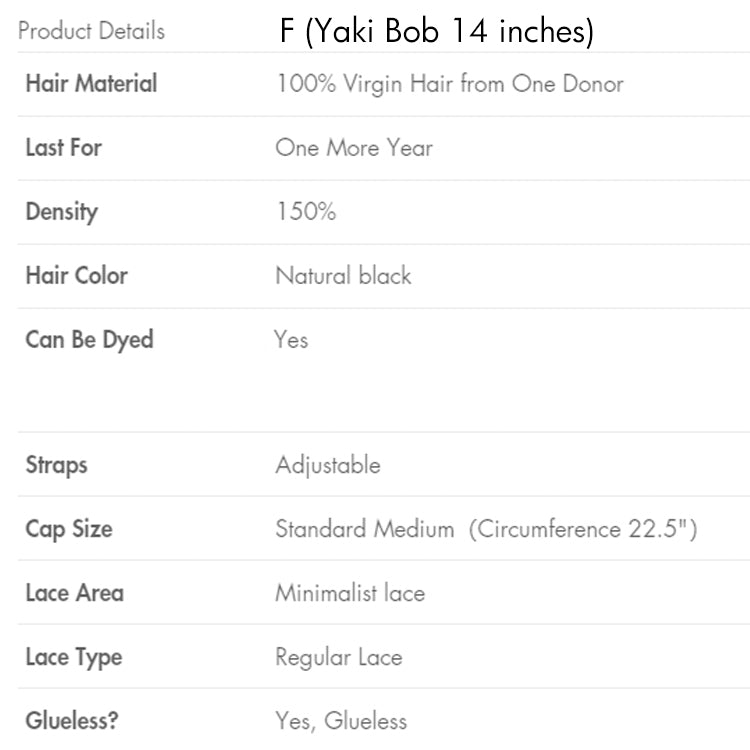Click the Yes value for Can Be Dyed
The width and height of the screenshot is (750, 750).
coord(291,340)
